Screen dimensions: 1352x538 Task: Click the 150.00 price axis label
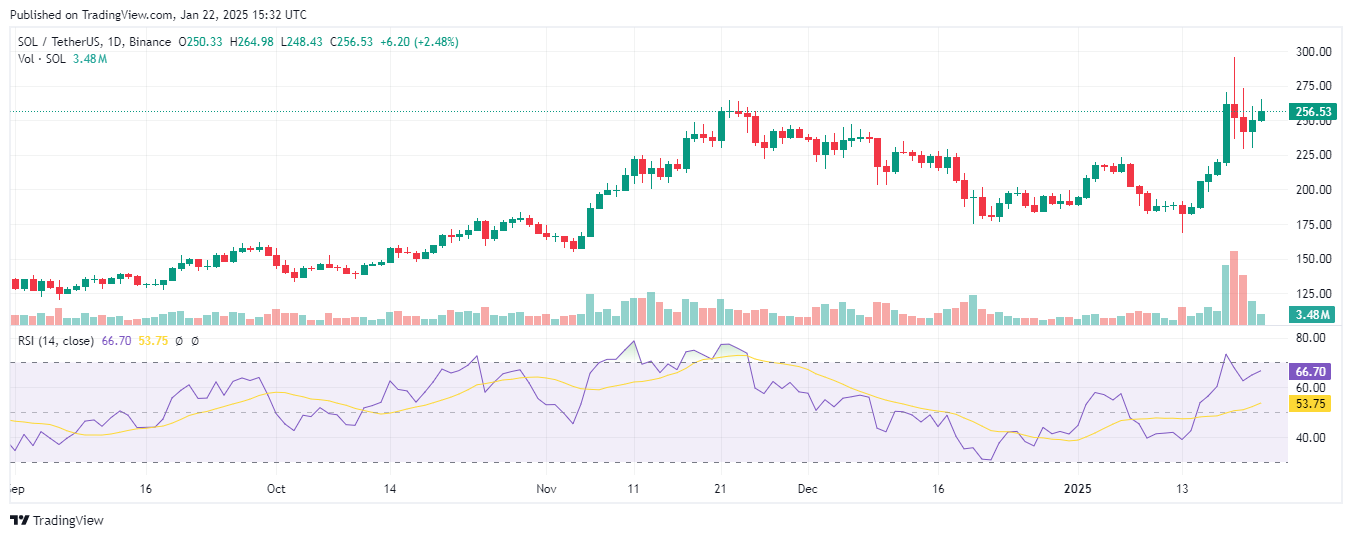(1313, 259)
